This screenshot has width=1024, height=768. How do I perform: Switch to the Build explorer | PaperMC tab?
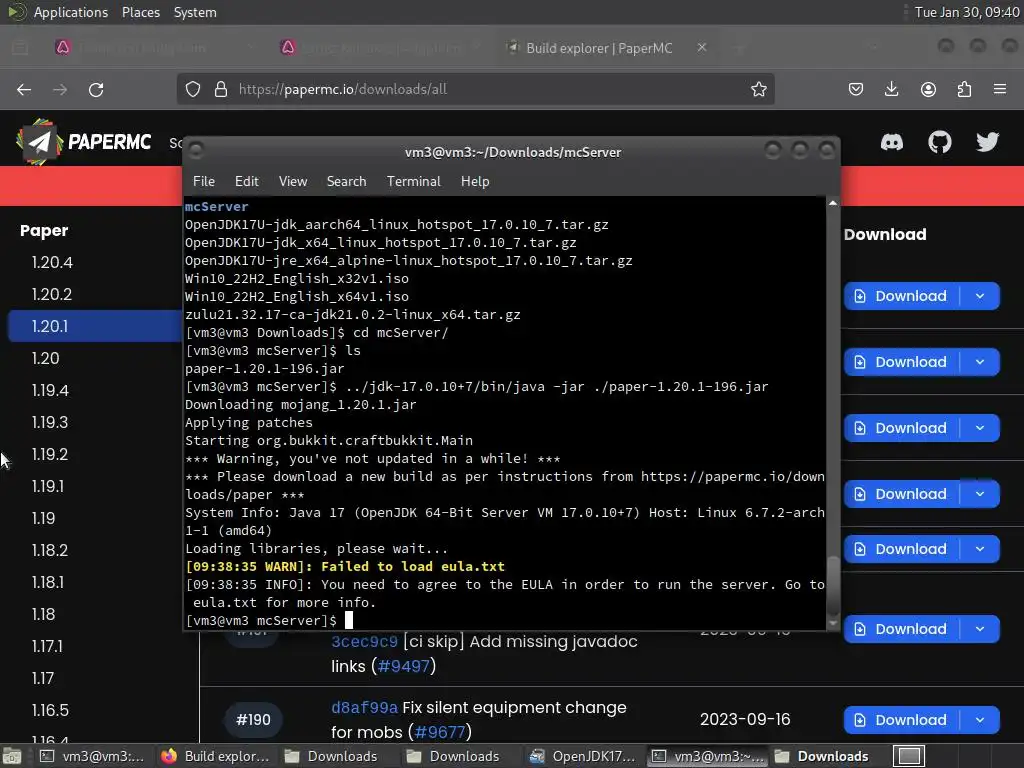coord(599,48)
